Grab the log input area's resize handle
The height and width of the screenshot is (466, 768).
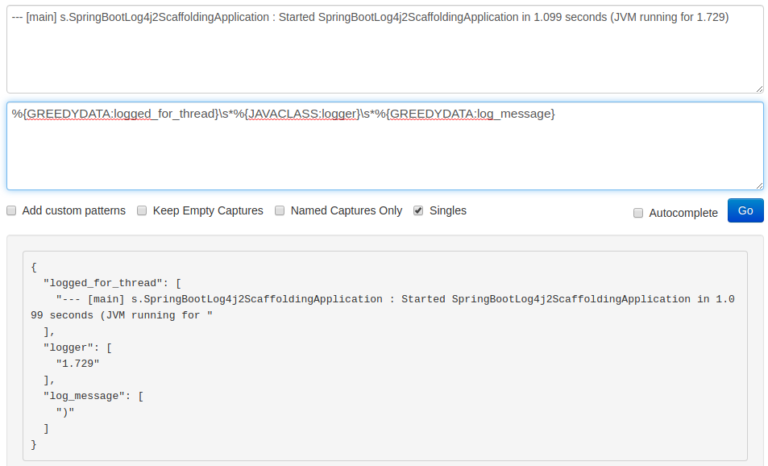point(760,89)
